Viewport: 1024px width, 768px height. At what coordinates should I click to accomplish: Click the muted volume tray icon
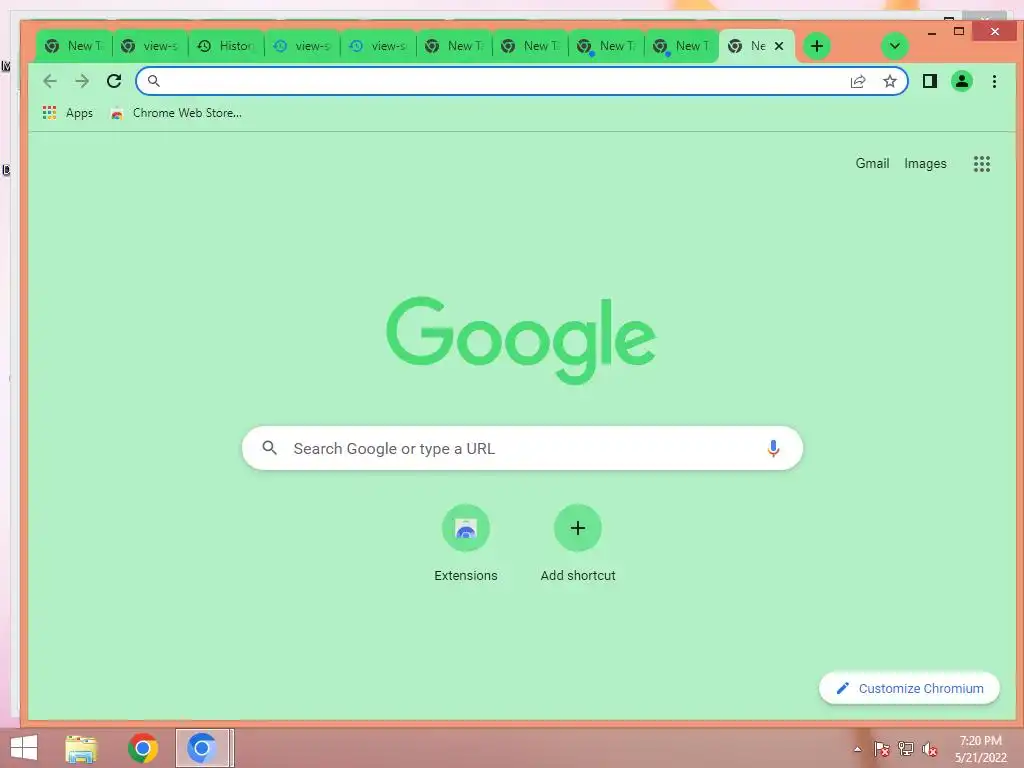(929, 749)
